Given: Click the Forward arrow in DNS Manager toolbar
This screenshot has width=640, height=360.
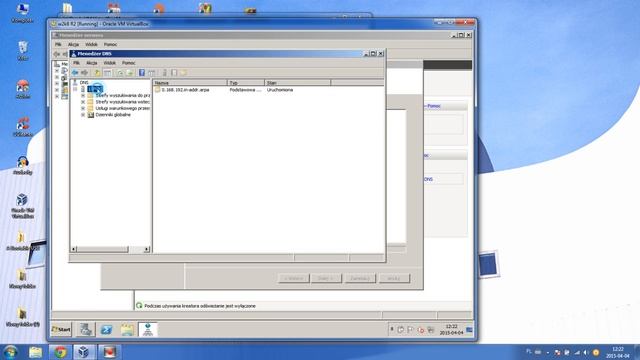Looking at the screenshot, I should click(x=84, y=73).
